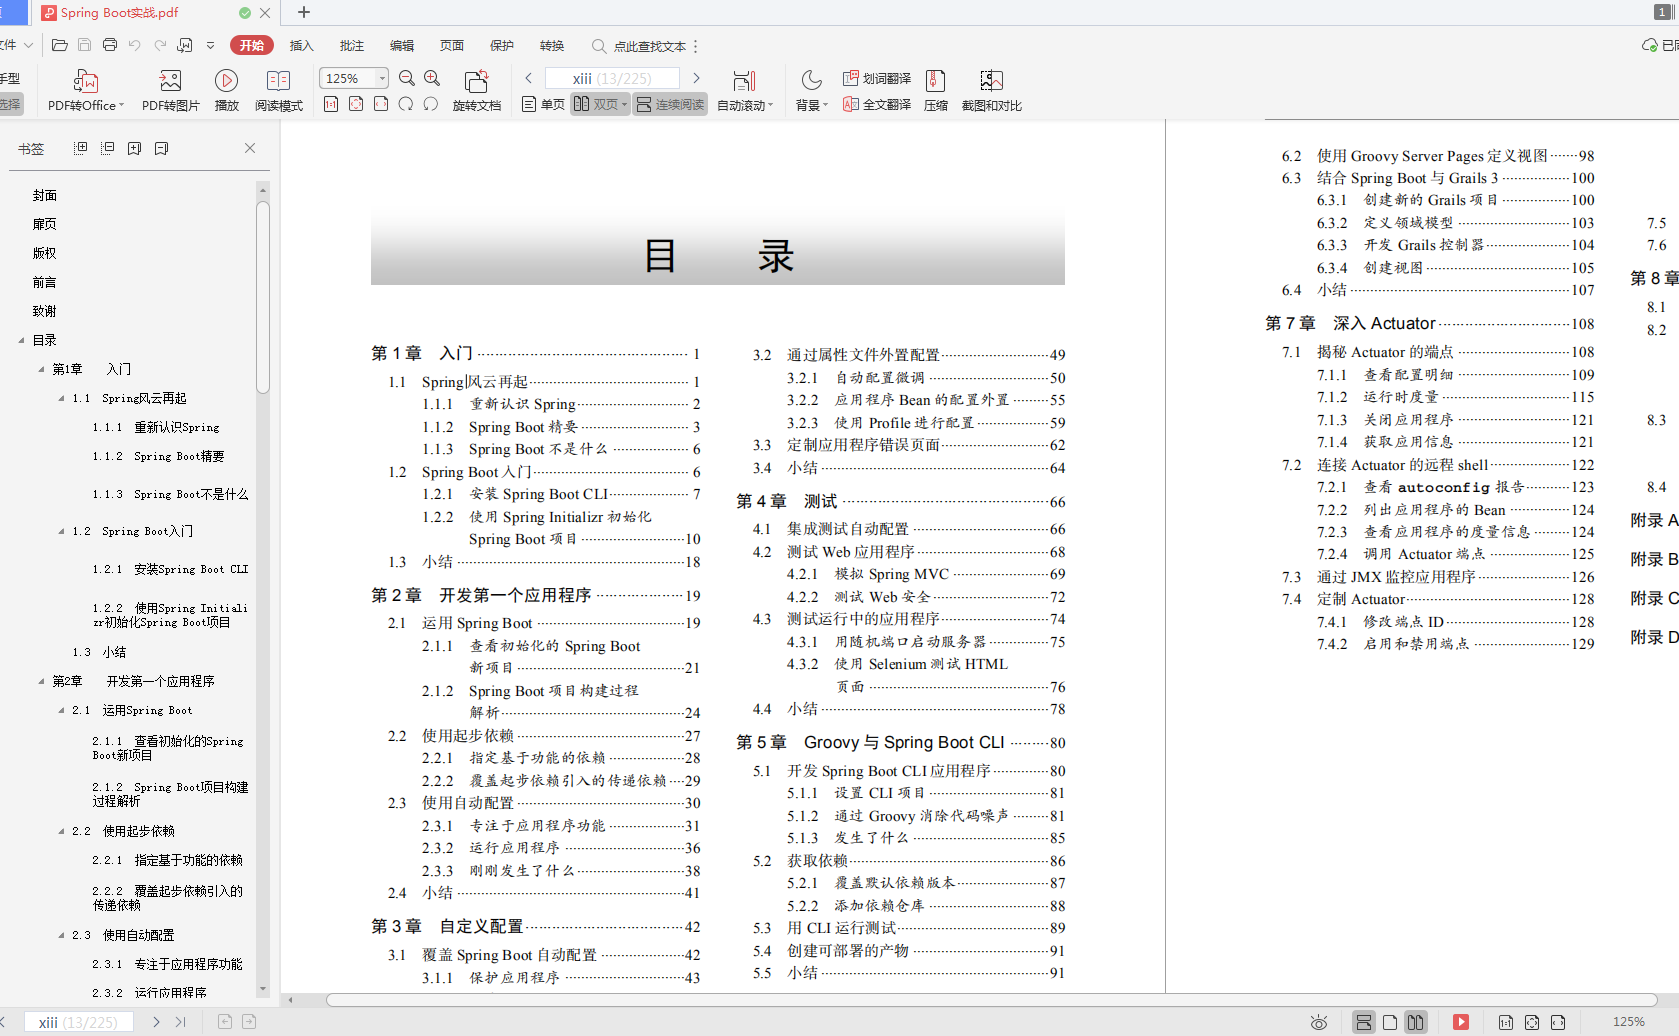Click the toolbar page number field xiii
Viewport: 1679px width, 1036px height.
click(x=612, y=78)
